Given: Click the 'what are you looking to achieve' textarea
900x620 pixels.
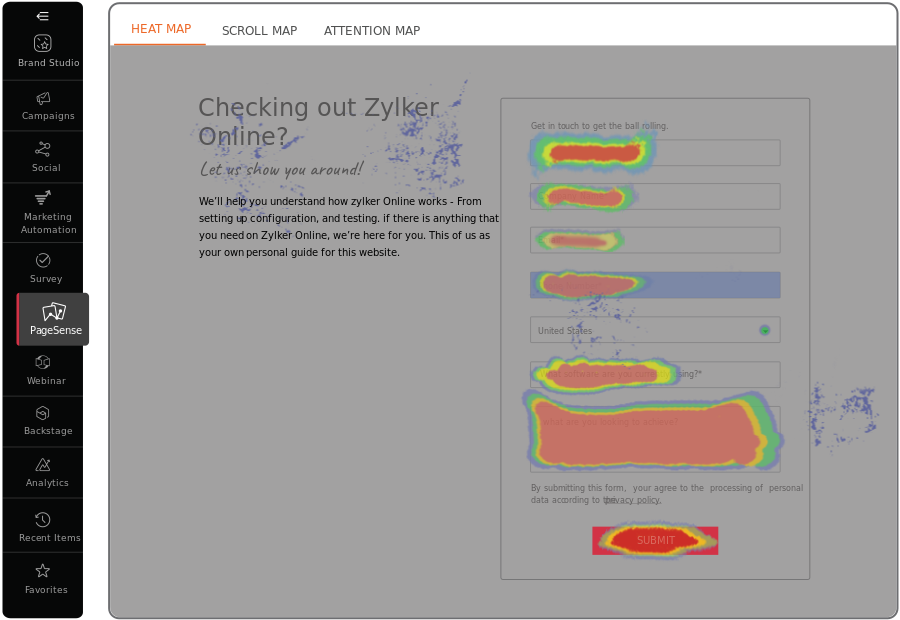Looking at the screenshot, I should [x=655, y=439].
